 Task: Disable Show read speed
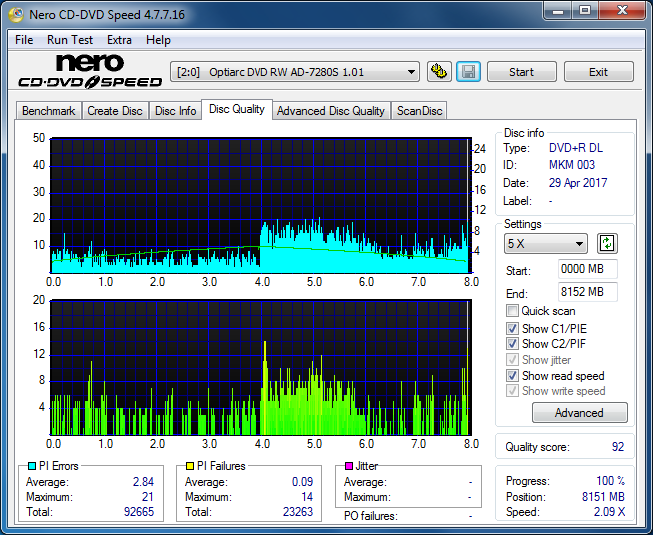[512, 376]
